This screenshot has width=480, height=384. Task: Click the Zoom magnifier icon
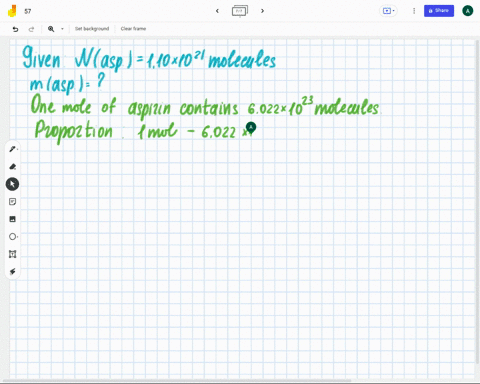[51, 29]
